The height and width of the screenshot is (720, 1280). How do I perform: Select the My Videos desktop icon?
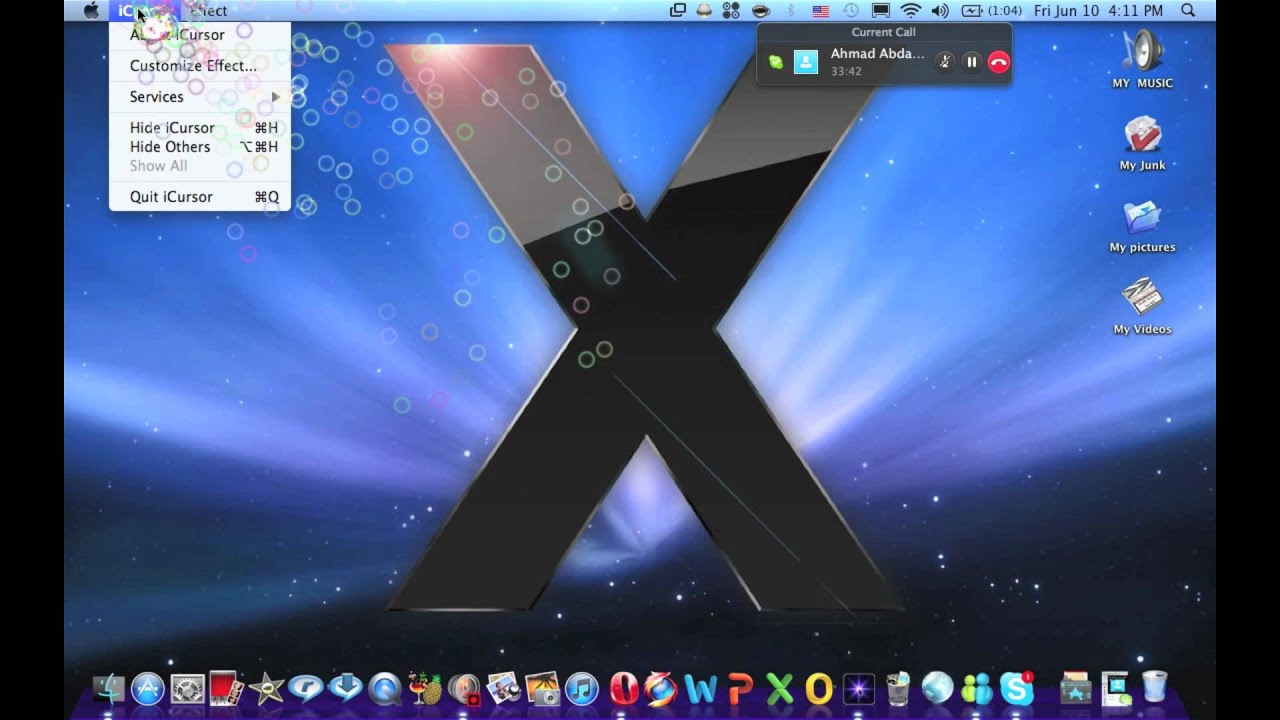pos(1142,307)
